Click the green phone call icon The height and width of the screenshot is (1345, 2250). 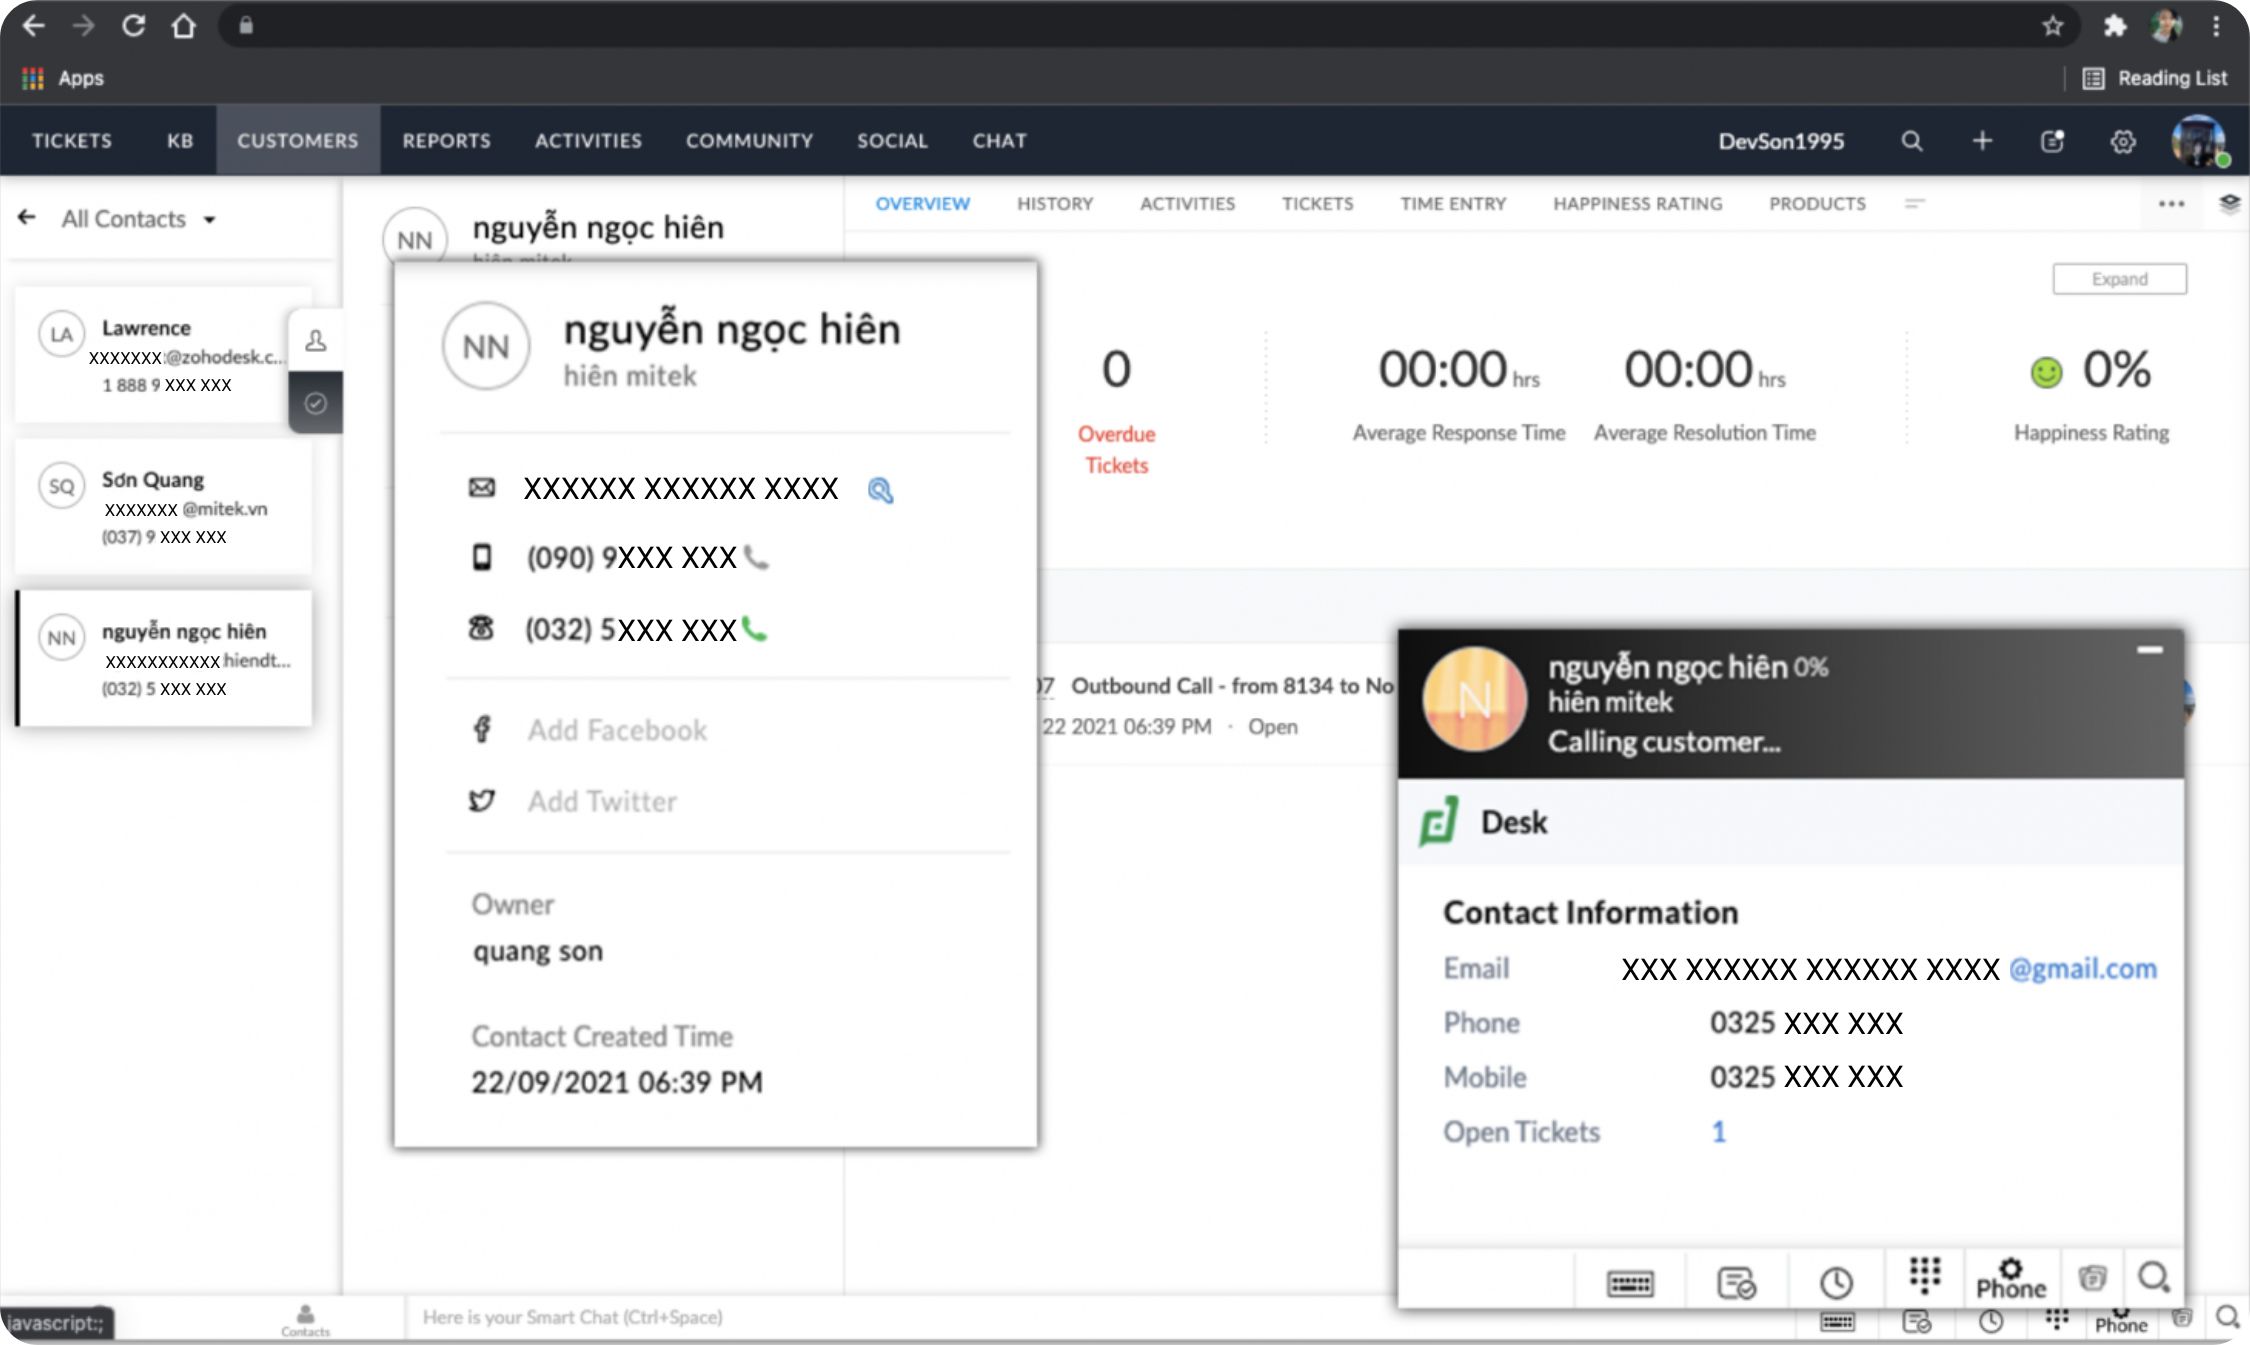755,630
